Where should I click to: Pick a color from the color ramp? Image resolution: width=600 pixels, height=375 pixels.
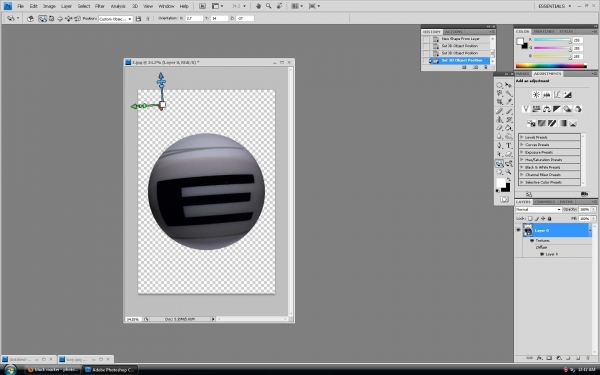pos(551,66)
